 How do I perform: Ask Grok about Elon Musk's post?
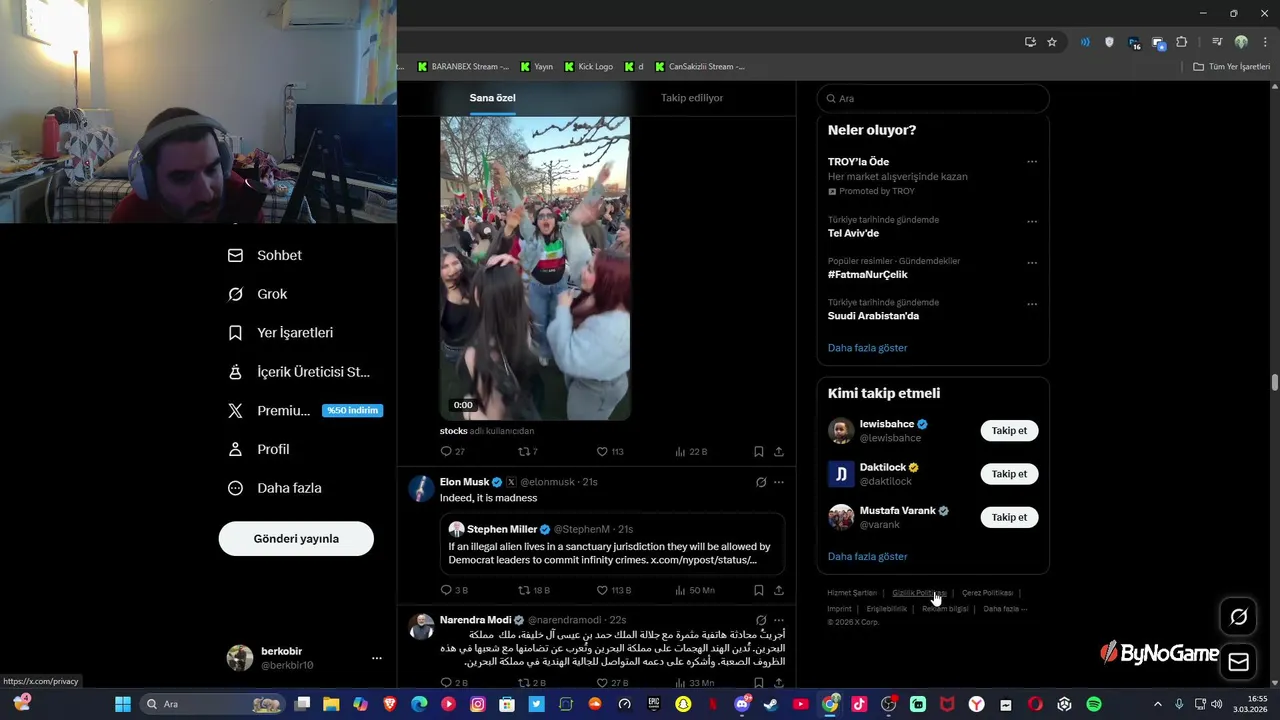click(761, 482)
